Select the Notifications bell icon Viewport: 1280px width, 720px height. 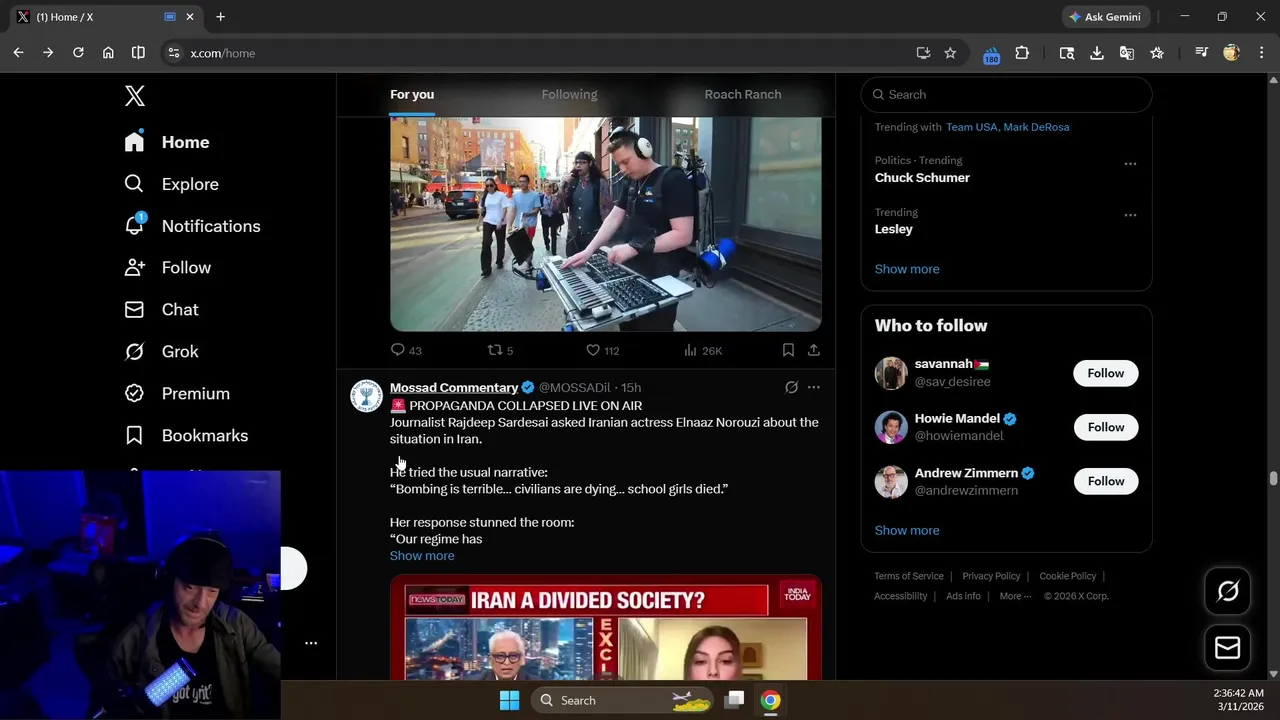click(x=134, y=226)
